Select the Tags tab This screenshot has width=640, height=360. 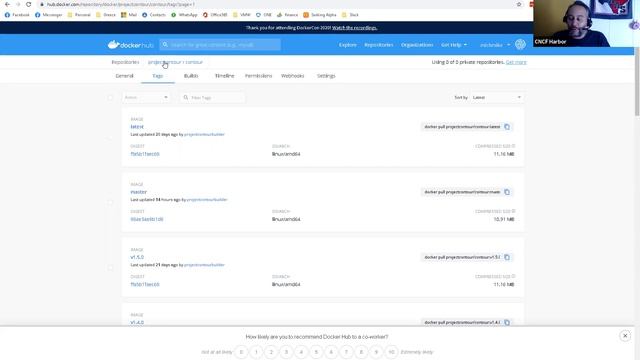[x=158, y=76]
